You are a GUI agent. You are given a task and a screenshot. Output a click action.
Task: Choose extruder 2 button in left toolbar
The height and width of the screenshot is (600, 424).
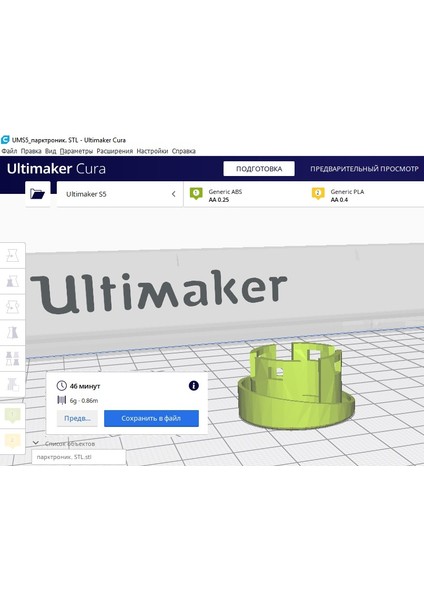click(x=12, y=441)
